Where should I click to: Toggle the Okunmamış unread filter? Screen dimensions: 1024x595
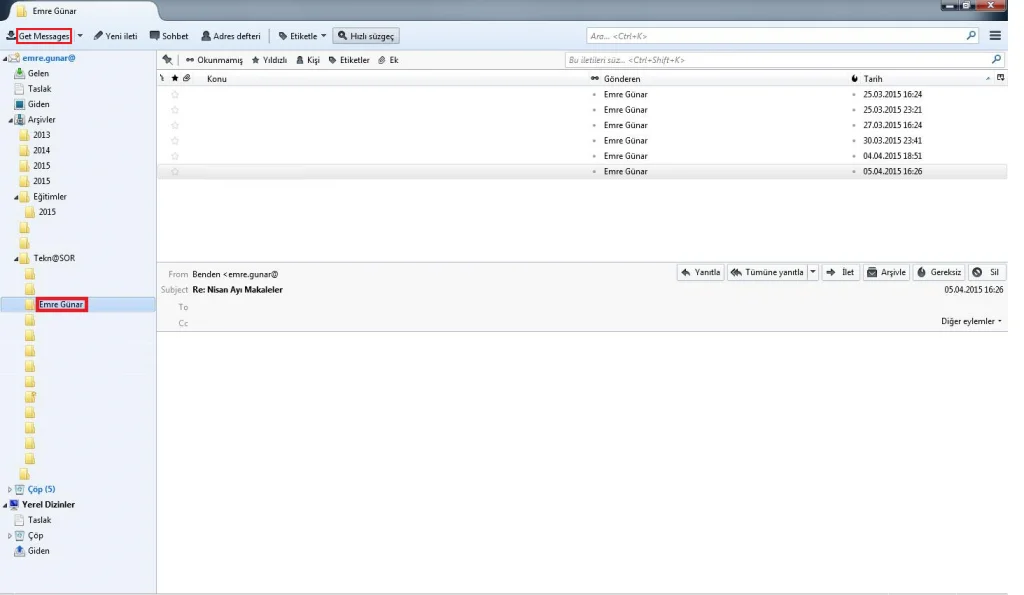tap(213, 60)
